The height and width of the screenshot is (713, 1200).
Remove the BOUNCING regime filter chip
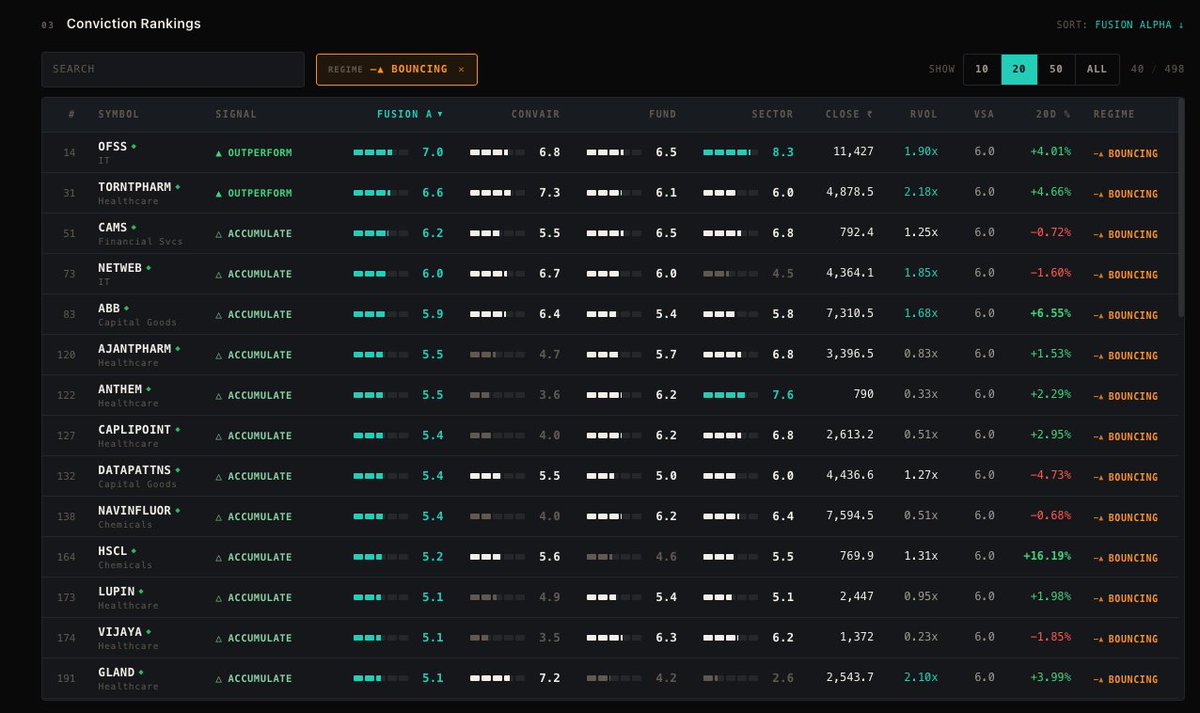click(x=461, y=69)
